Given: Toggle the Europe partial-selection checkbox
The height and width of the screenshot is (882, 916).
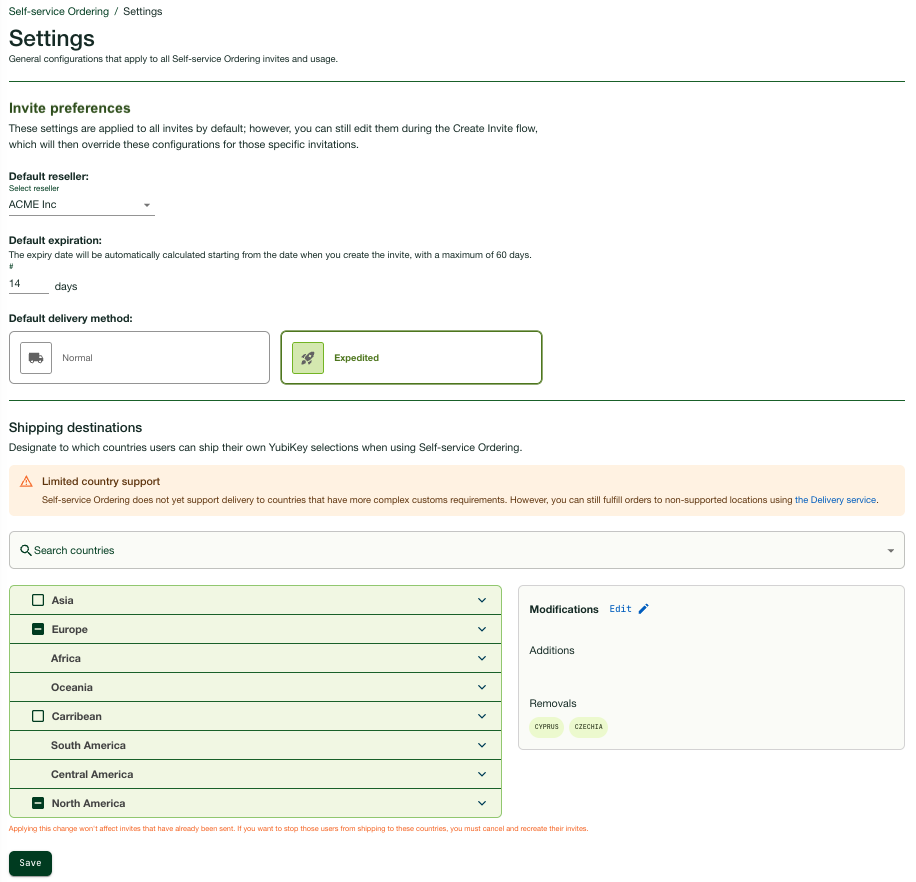Looking at the screenshot, I should (x=38, y=629).
